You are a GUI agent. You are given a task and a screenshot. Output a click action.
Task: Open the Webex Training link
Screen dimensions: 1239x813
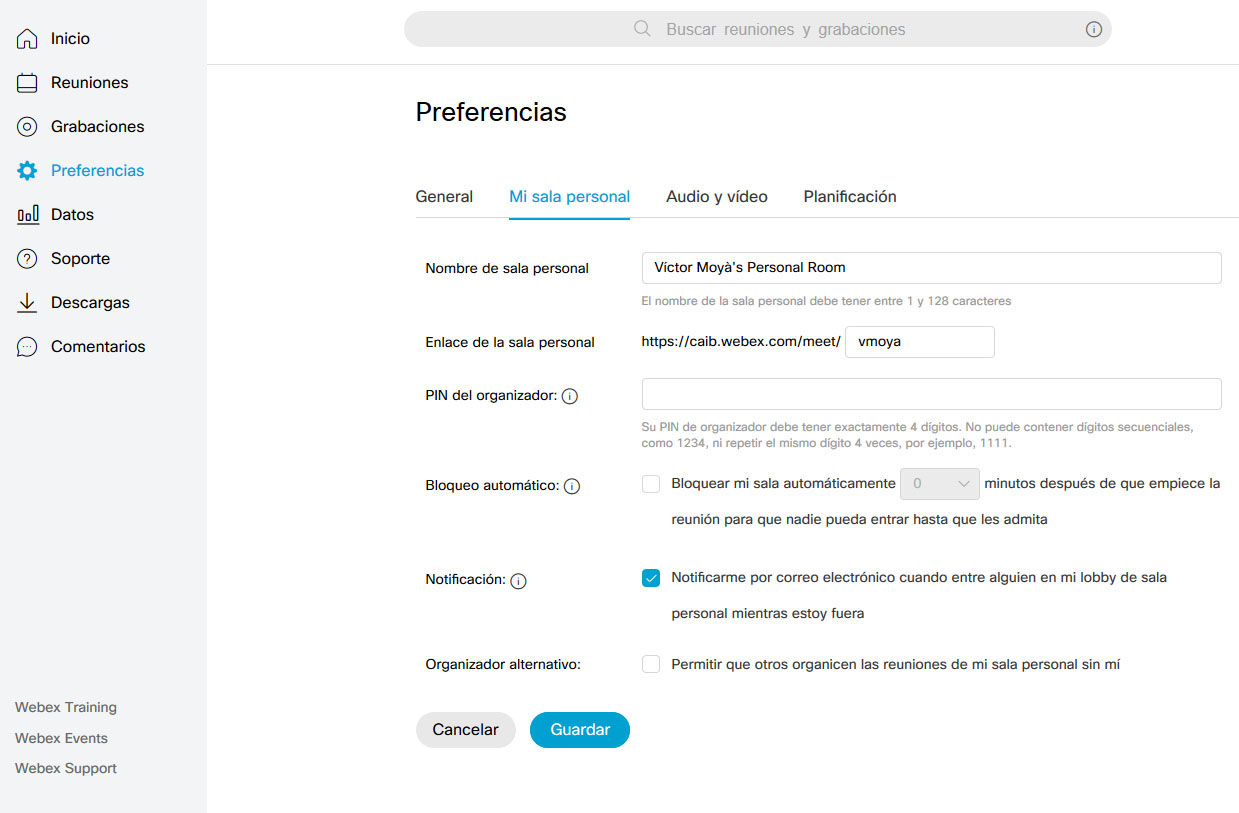tap(66, 707)
